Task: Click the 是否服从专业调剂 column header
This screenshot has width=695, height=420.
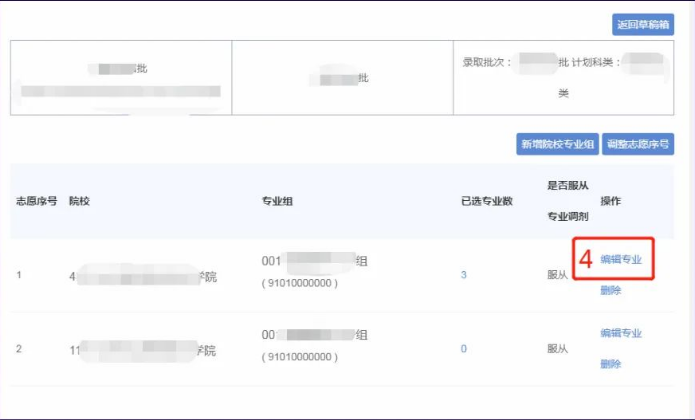Action: pyautogui.click(x=567, y=201)
